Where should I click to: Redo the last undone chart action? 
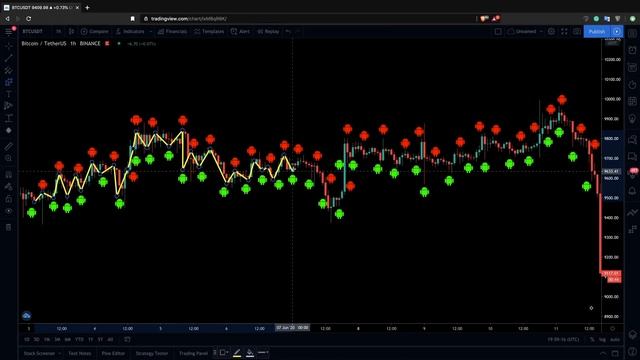(298, 31)
